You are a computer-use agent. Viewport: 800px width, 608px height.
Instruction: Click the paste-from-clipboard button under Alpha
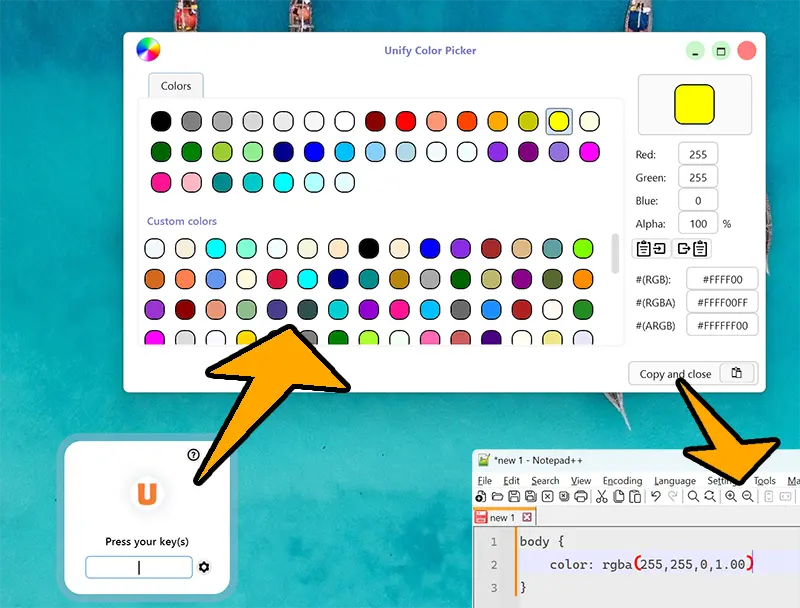(x=652, y=248)
